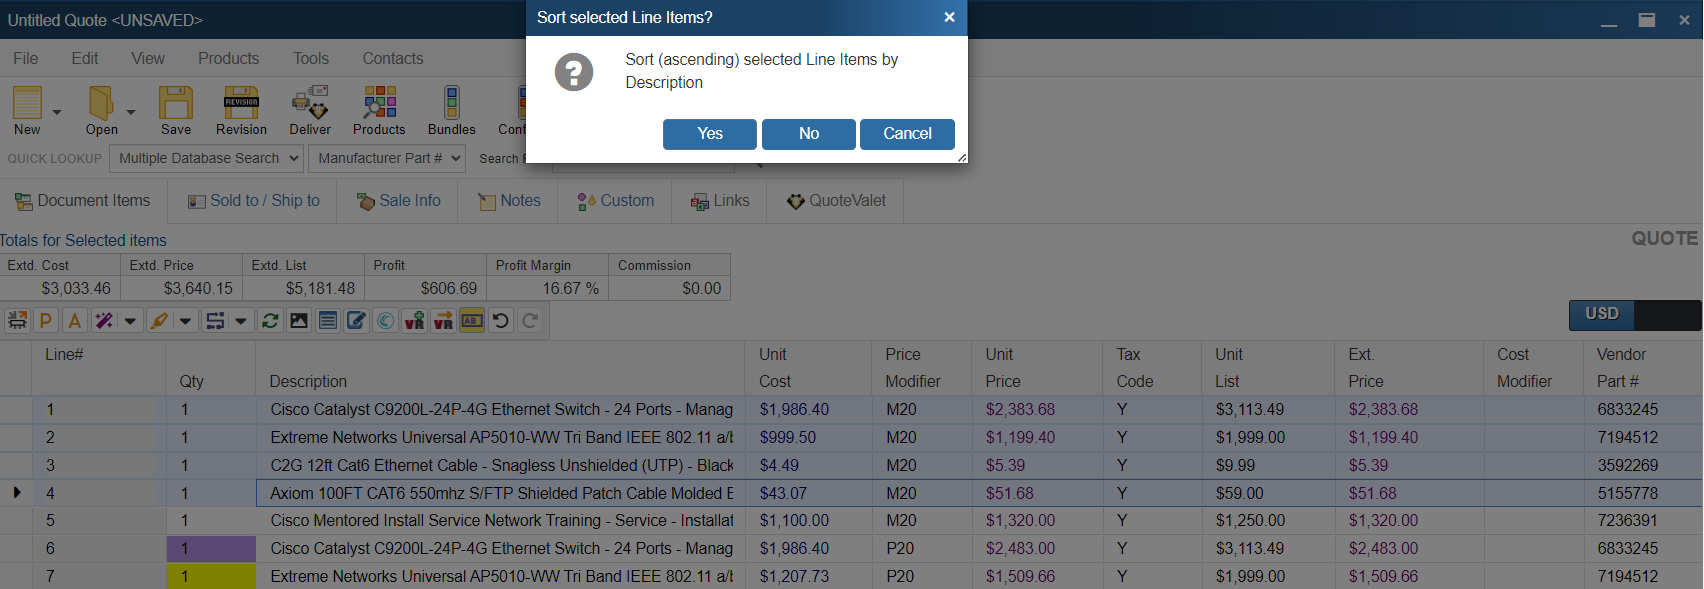Image resolution: width=1704 pixels, height=589 pixels.
Task: Click the insert picture icon in grid toolbar
Action: (299, 321)
